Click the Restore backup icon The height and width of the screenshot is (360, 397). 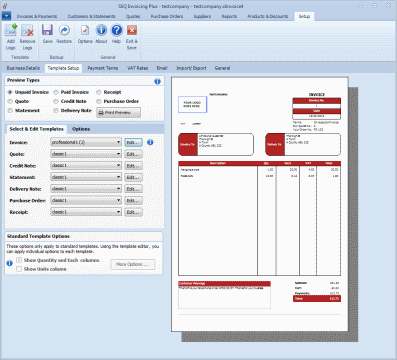coord(64,30)
